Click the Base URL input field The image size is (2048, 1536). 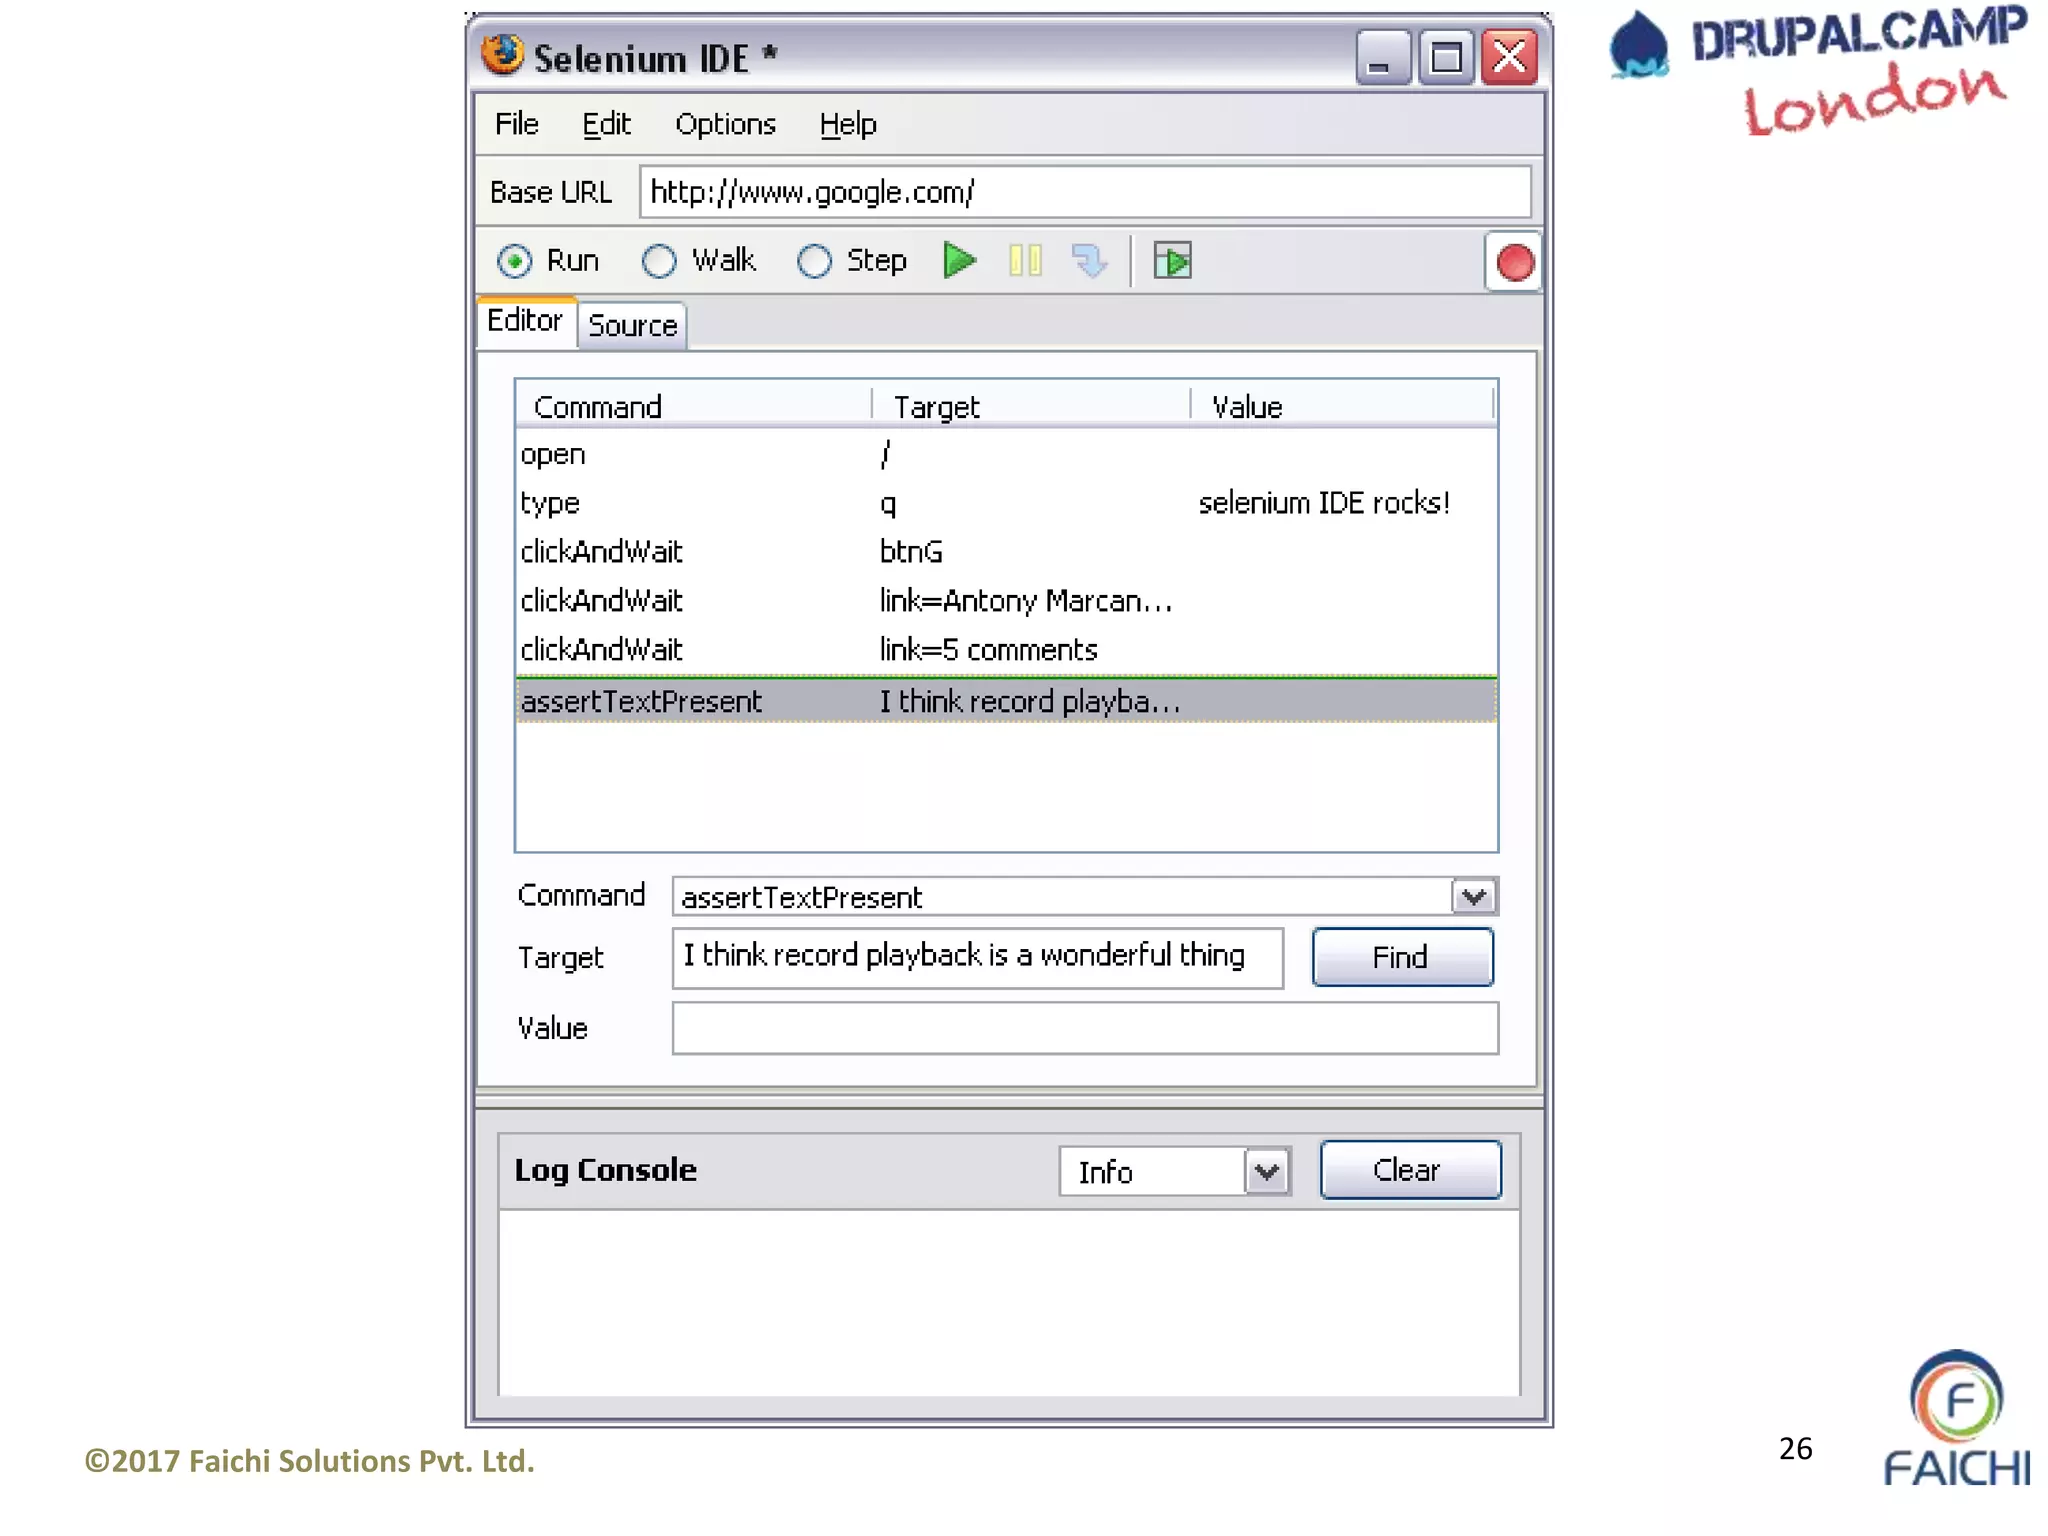point(1084,192)
